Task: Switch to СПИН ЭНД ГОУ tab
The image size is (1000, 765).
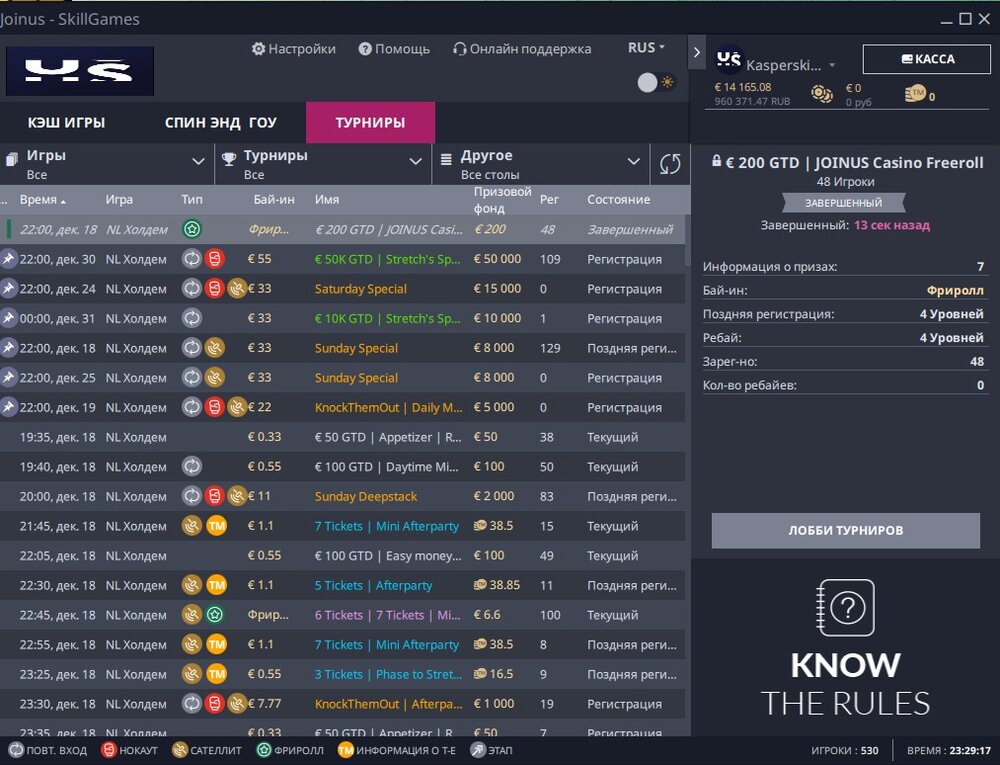Action: click(221, 122)
